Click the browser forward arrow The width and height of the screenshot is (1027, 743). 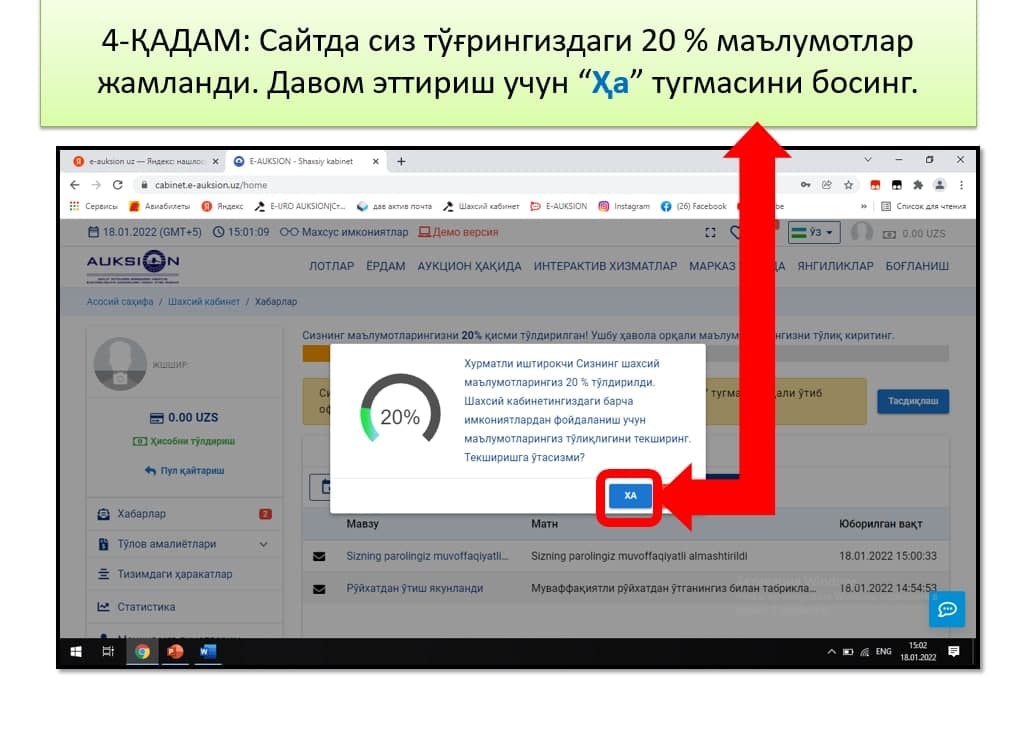(x=96, y=185)
